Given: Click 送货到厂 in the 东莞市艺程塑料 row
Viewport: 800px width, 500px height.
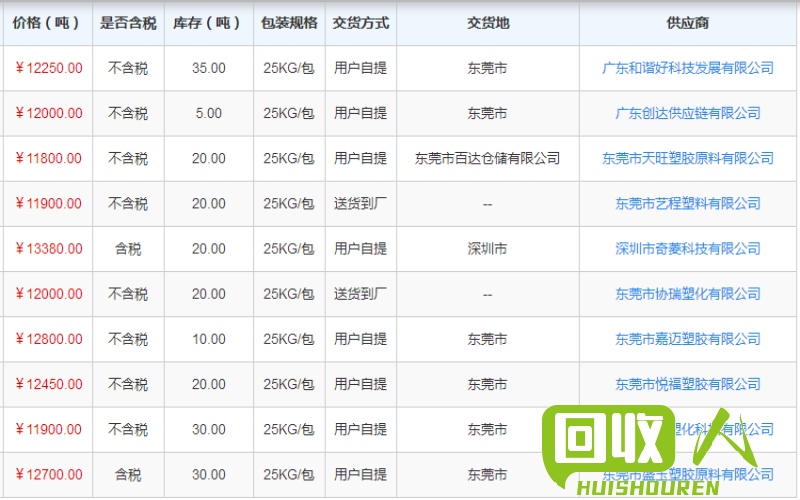Looking at the screenshot, I should click(360, 203).
